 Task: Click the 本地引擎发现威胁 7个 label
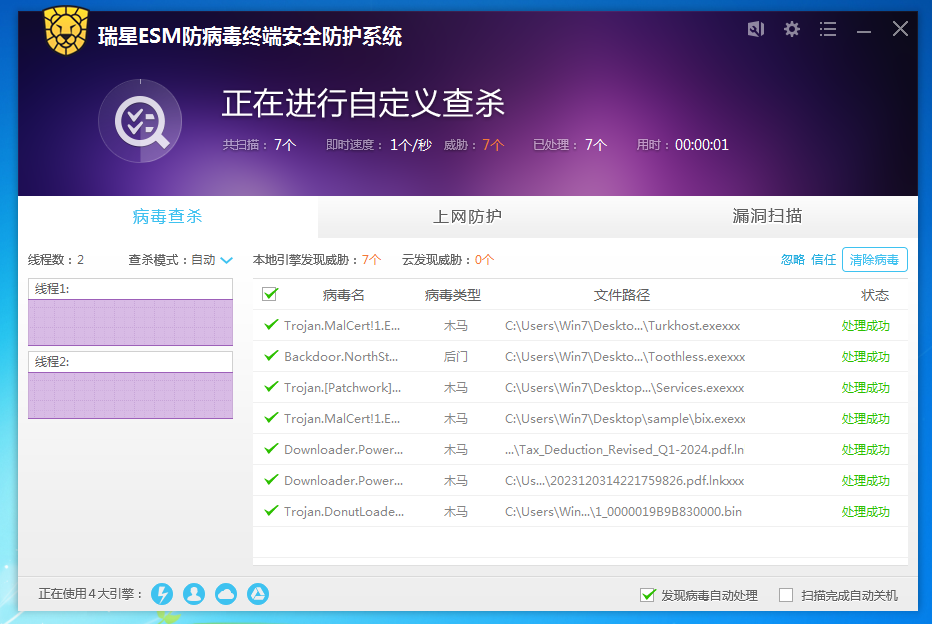point(317,260)
